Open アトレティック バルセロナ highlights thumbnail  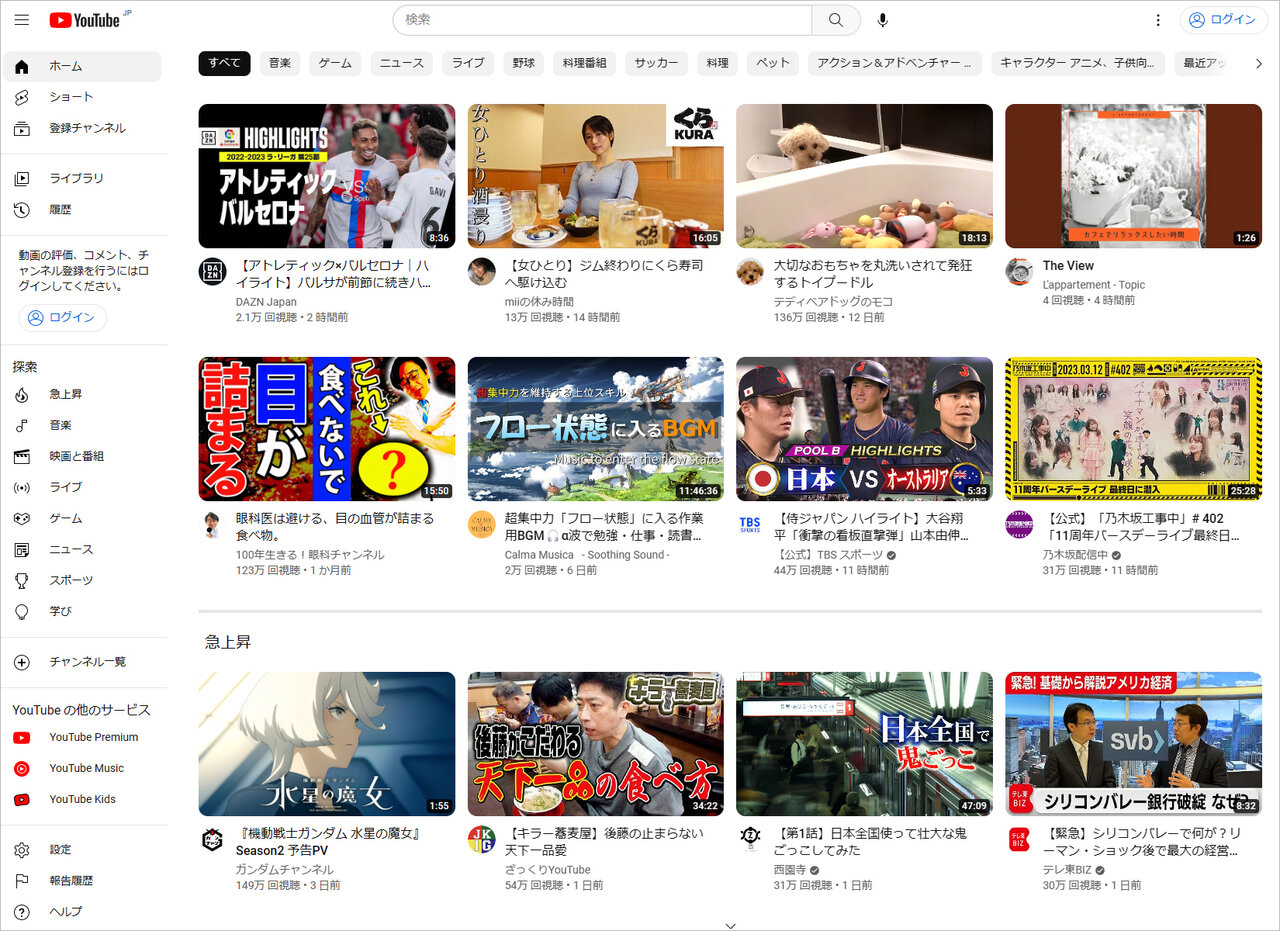point(326,176)
